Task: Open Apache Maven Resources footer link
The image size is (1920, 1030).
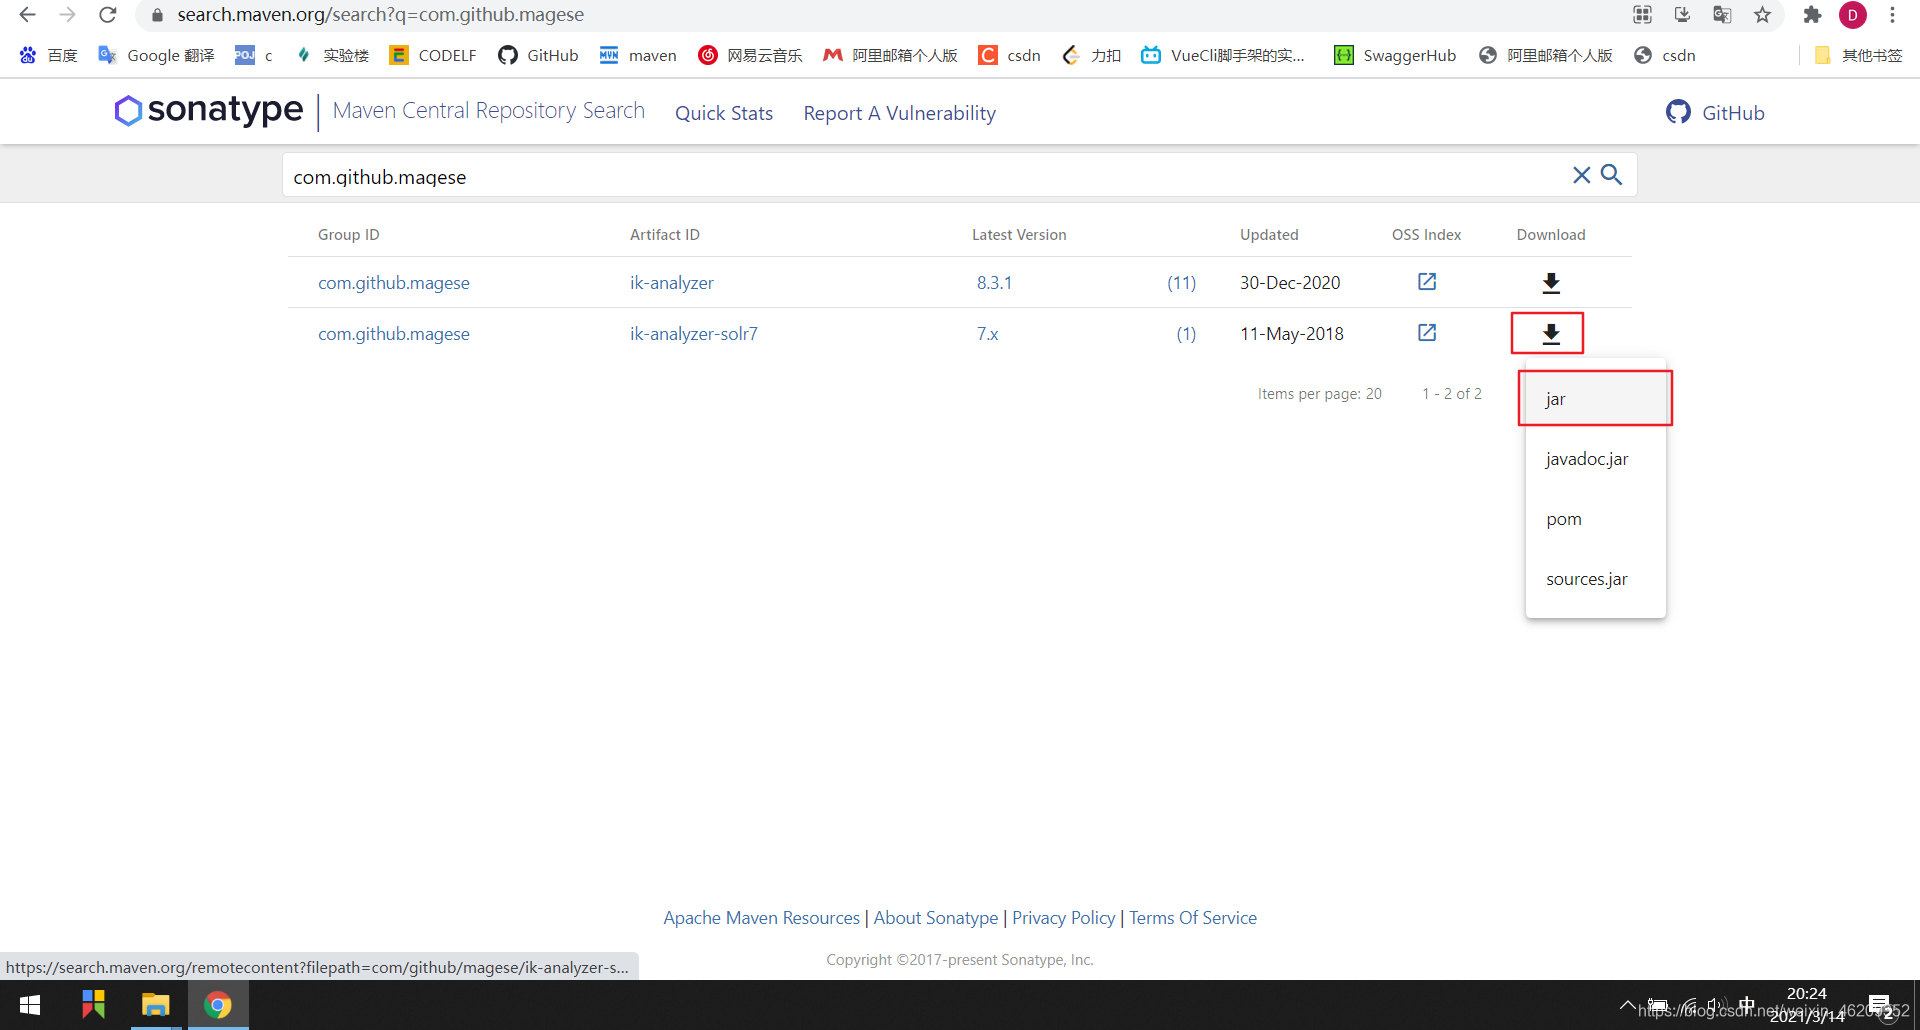Action: coord(761,918)
